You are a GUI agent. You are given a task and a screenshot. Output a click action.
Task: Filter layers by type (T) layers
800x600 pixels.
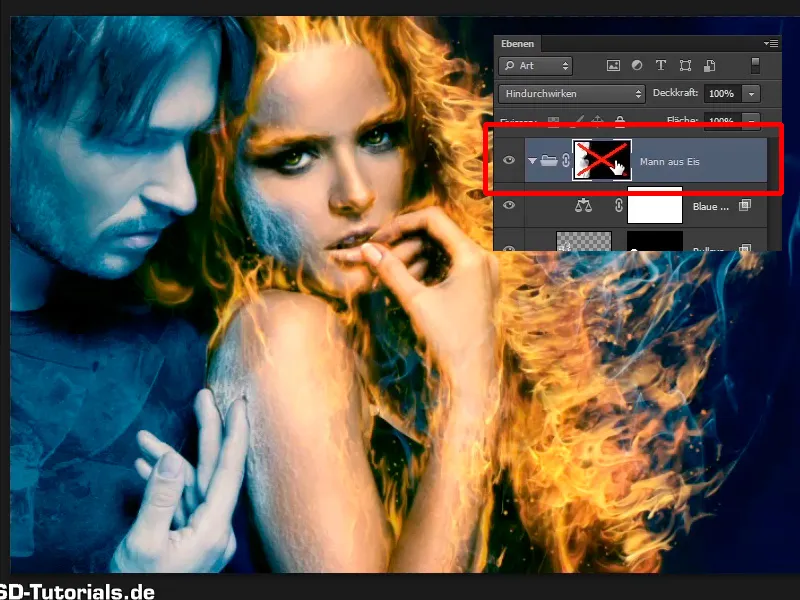(x=661, y=65)
